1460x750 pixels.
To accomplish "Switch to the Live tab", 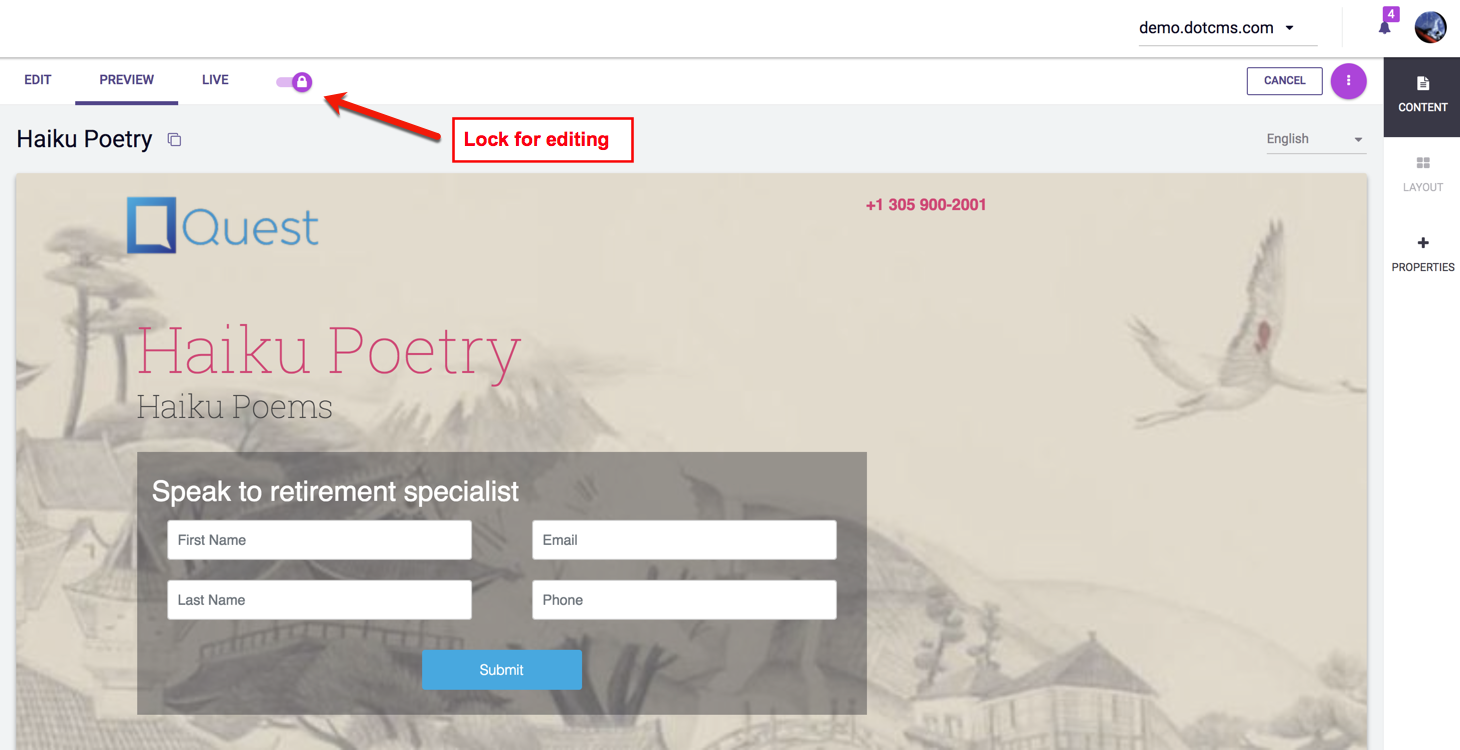I will [215, 80].
